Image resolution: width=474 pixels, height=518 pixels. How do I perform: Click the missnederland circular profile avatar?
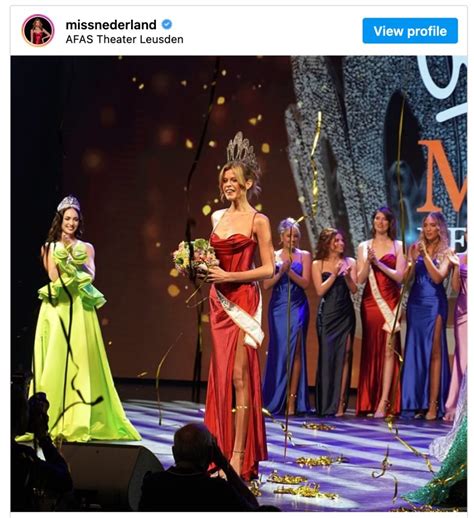click(x=38, y=30)
